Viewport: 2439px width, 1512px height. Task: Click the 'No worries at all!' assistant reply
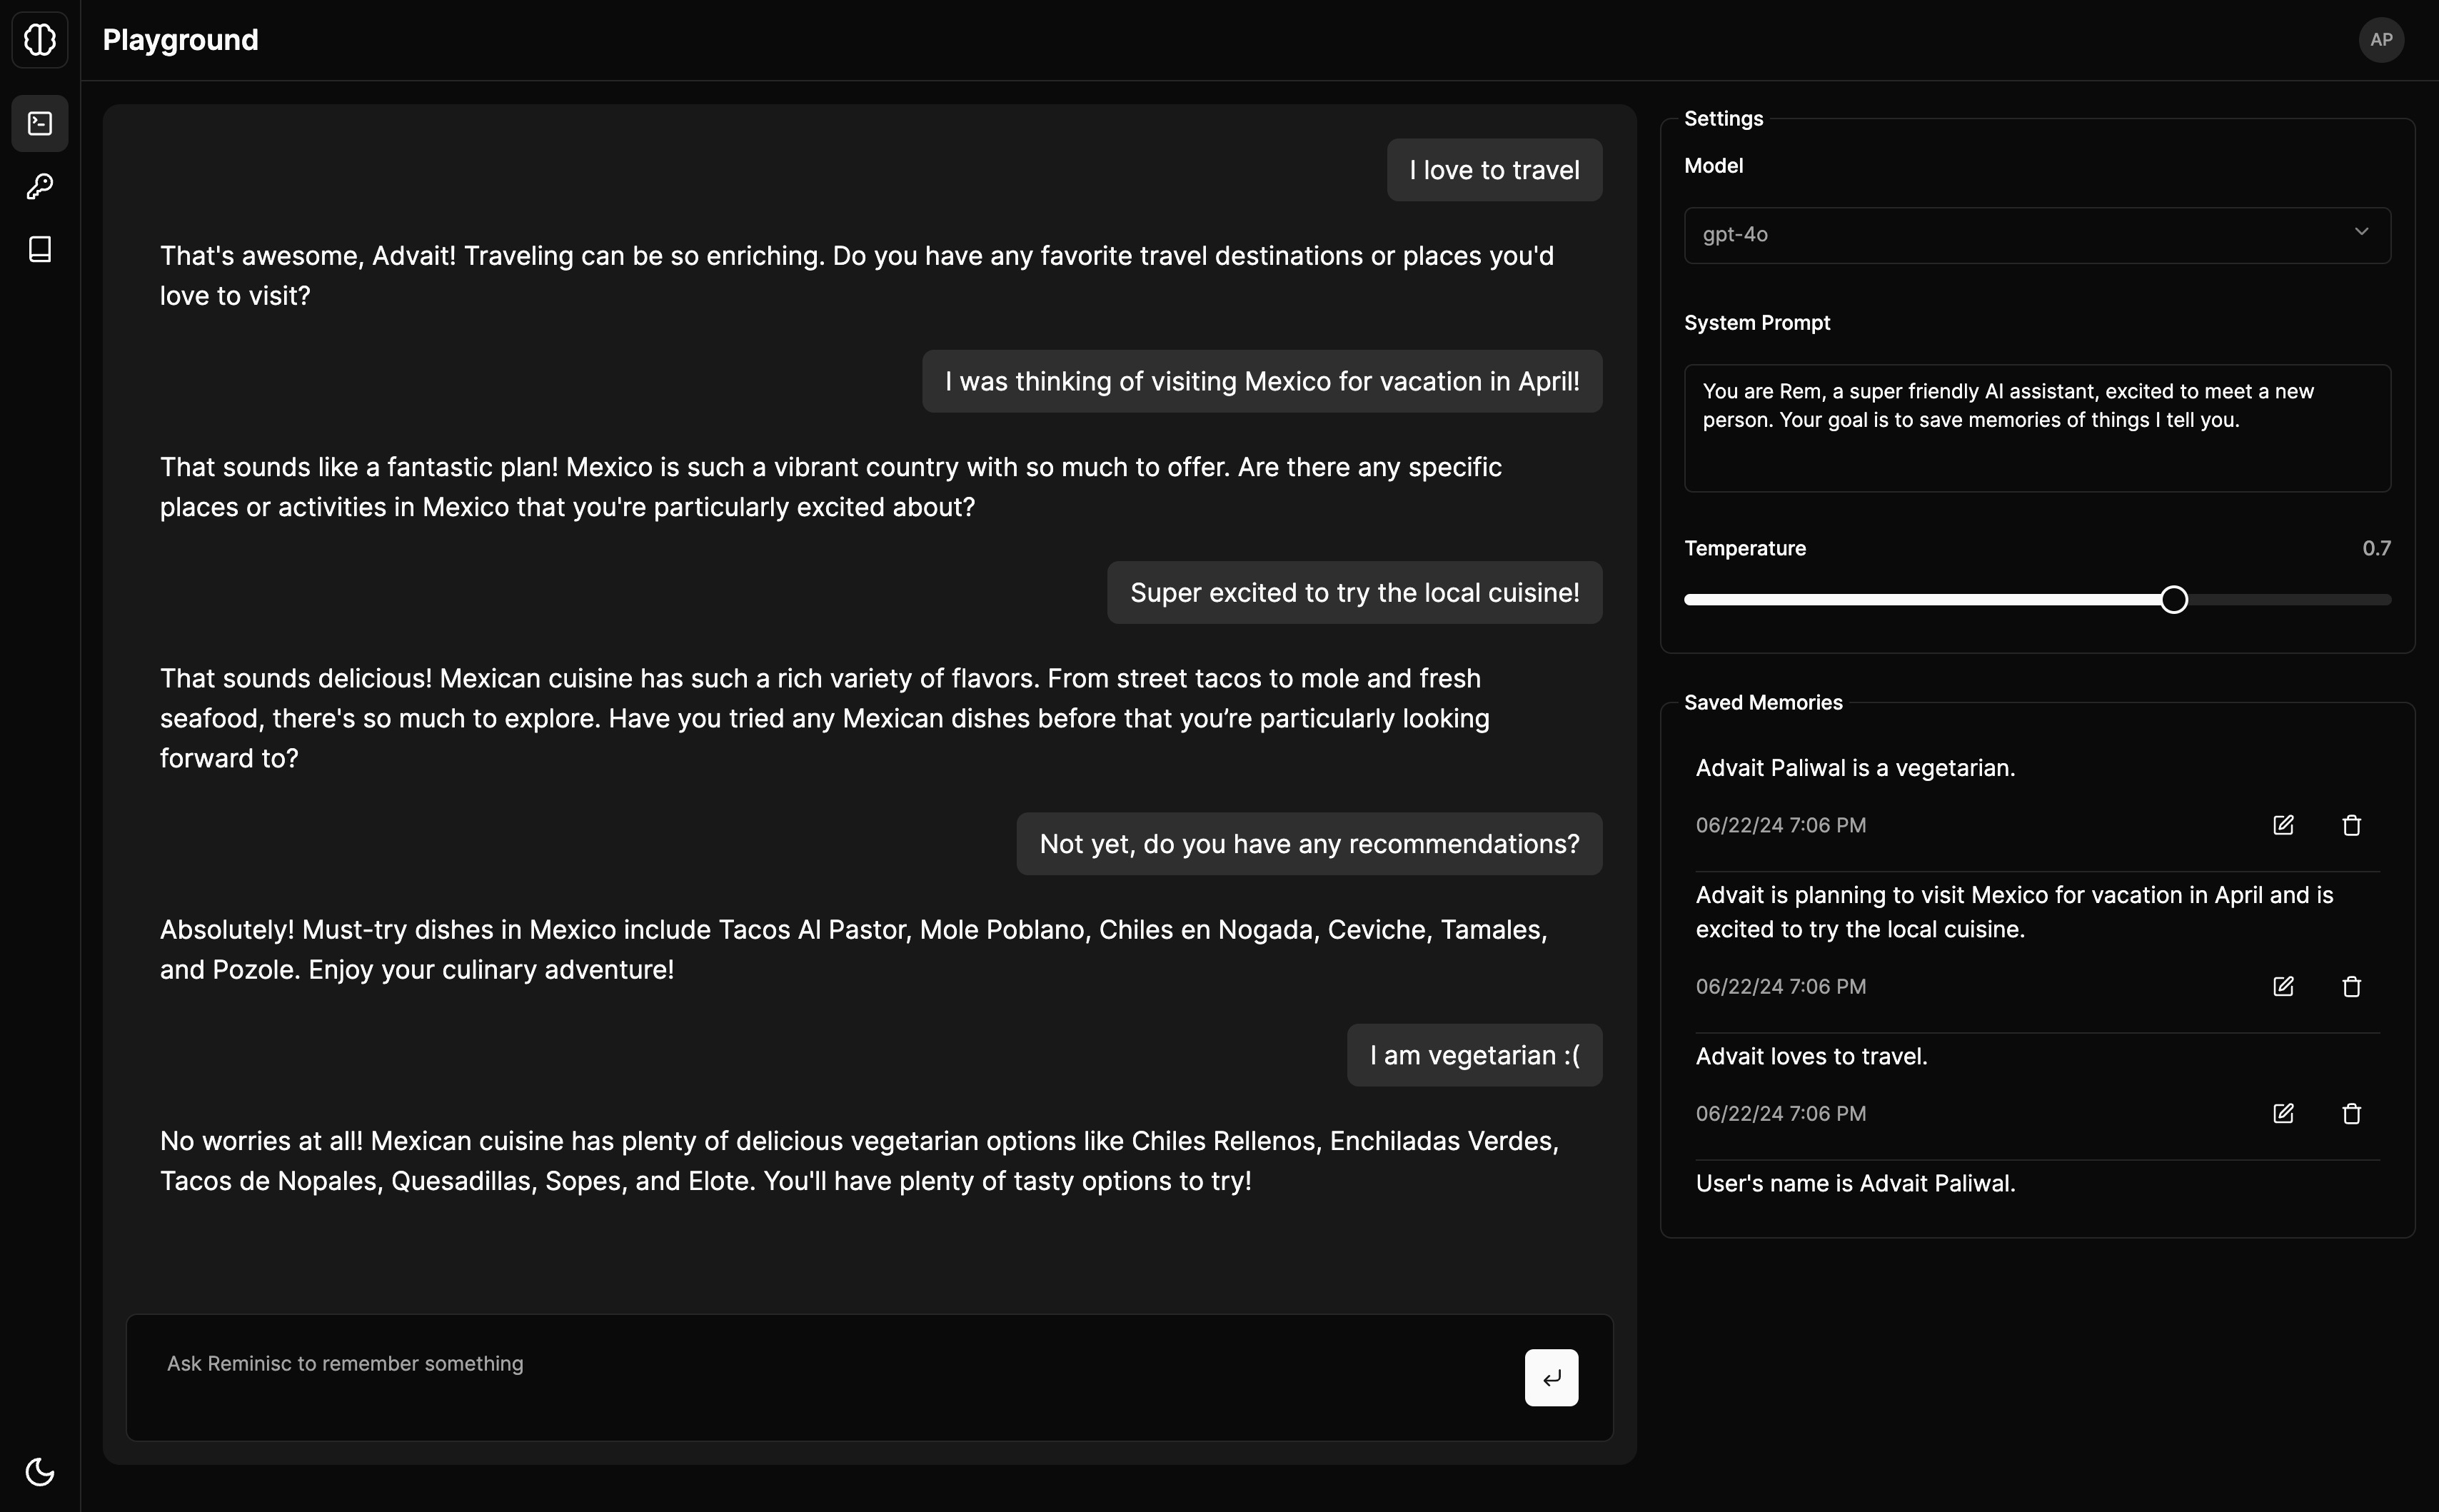(859, 1160)
